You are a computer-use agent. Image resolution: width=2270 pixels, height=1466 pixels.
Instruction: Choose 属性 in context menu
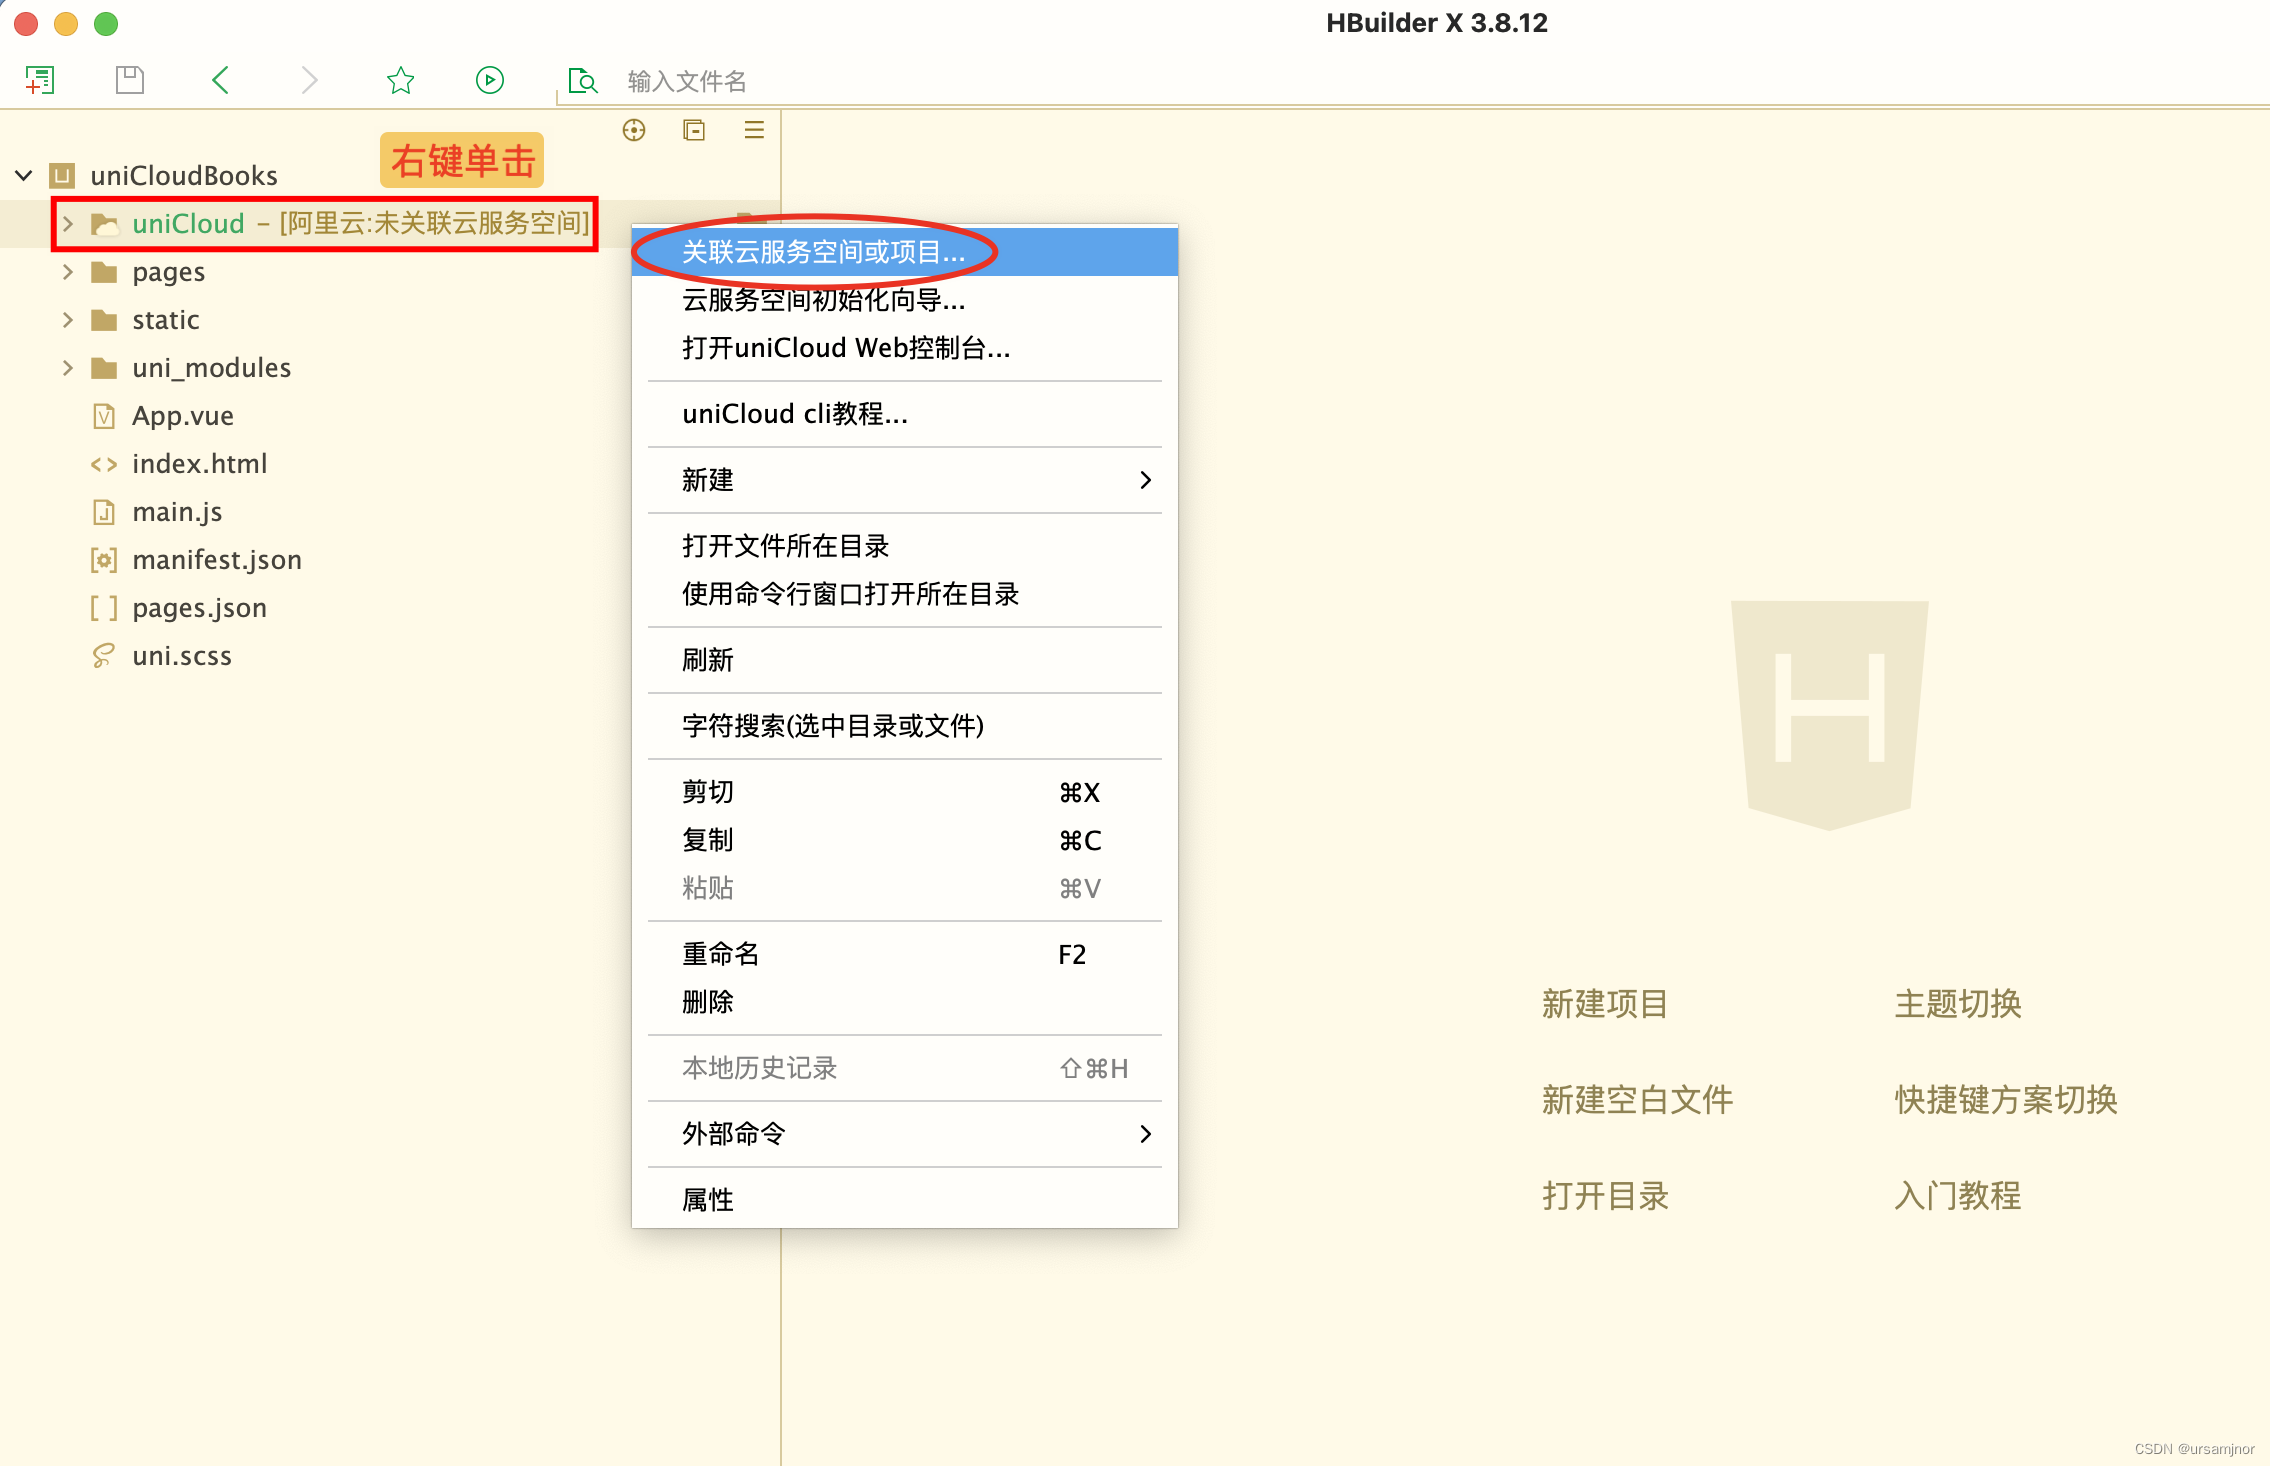905,1200
